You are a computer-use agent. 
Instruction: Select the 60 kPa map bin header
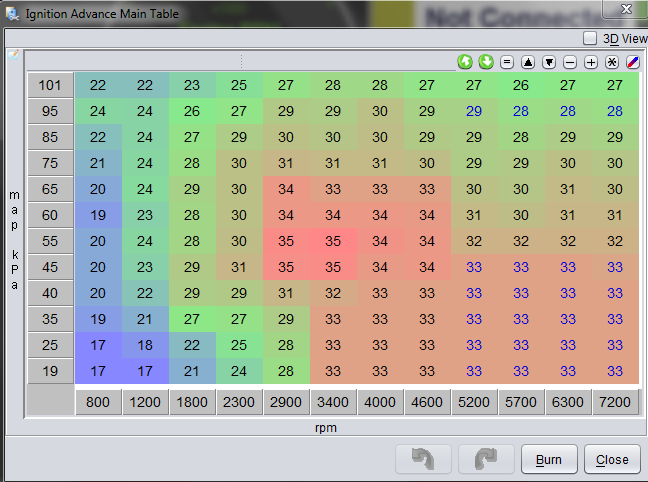pyautogui.click(x=50, y=215)
